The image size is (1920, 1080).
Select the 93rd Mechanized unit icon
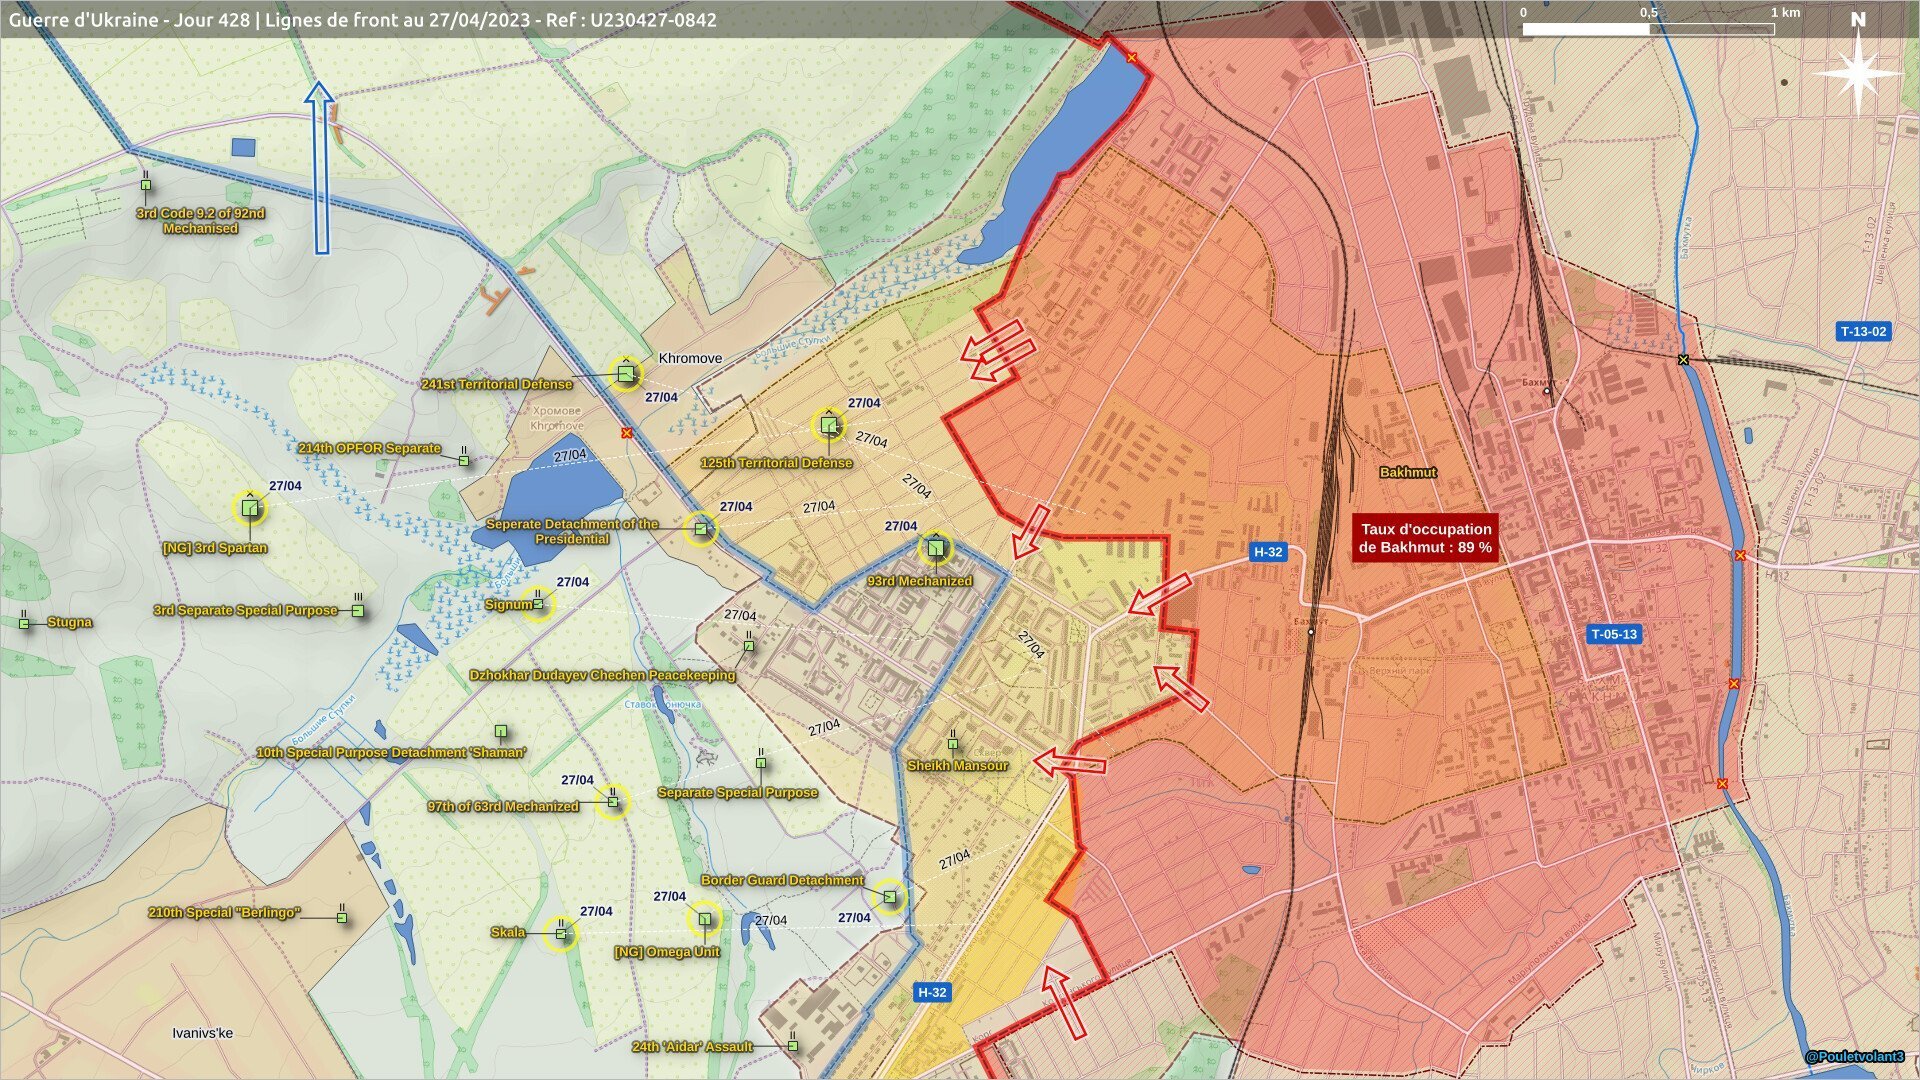click(x=935, y=548)
